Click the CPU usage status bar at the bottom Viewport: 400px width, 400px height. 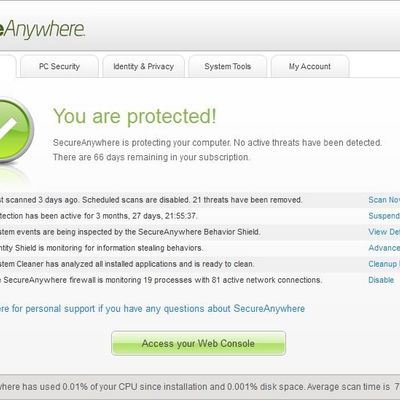point(200,387)
